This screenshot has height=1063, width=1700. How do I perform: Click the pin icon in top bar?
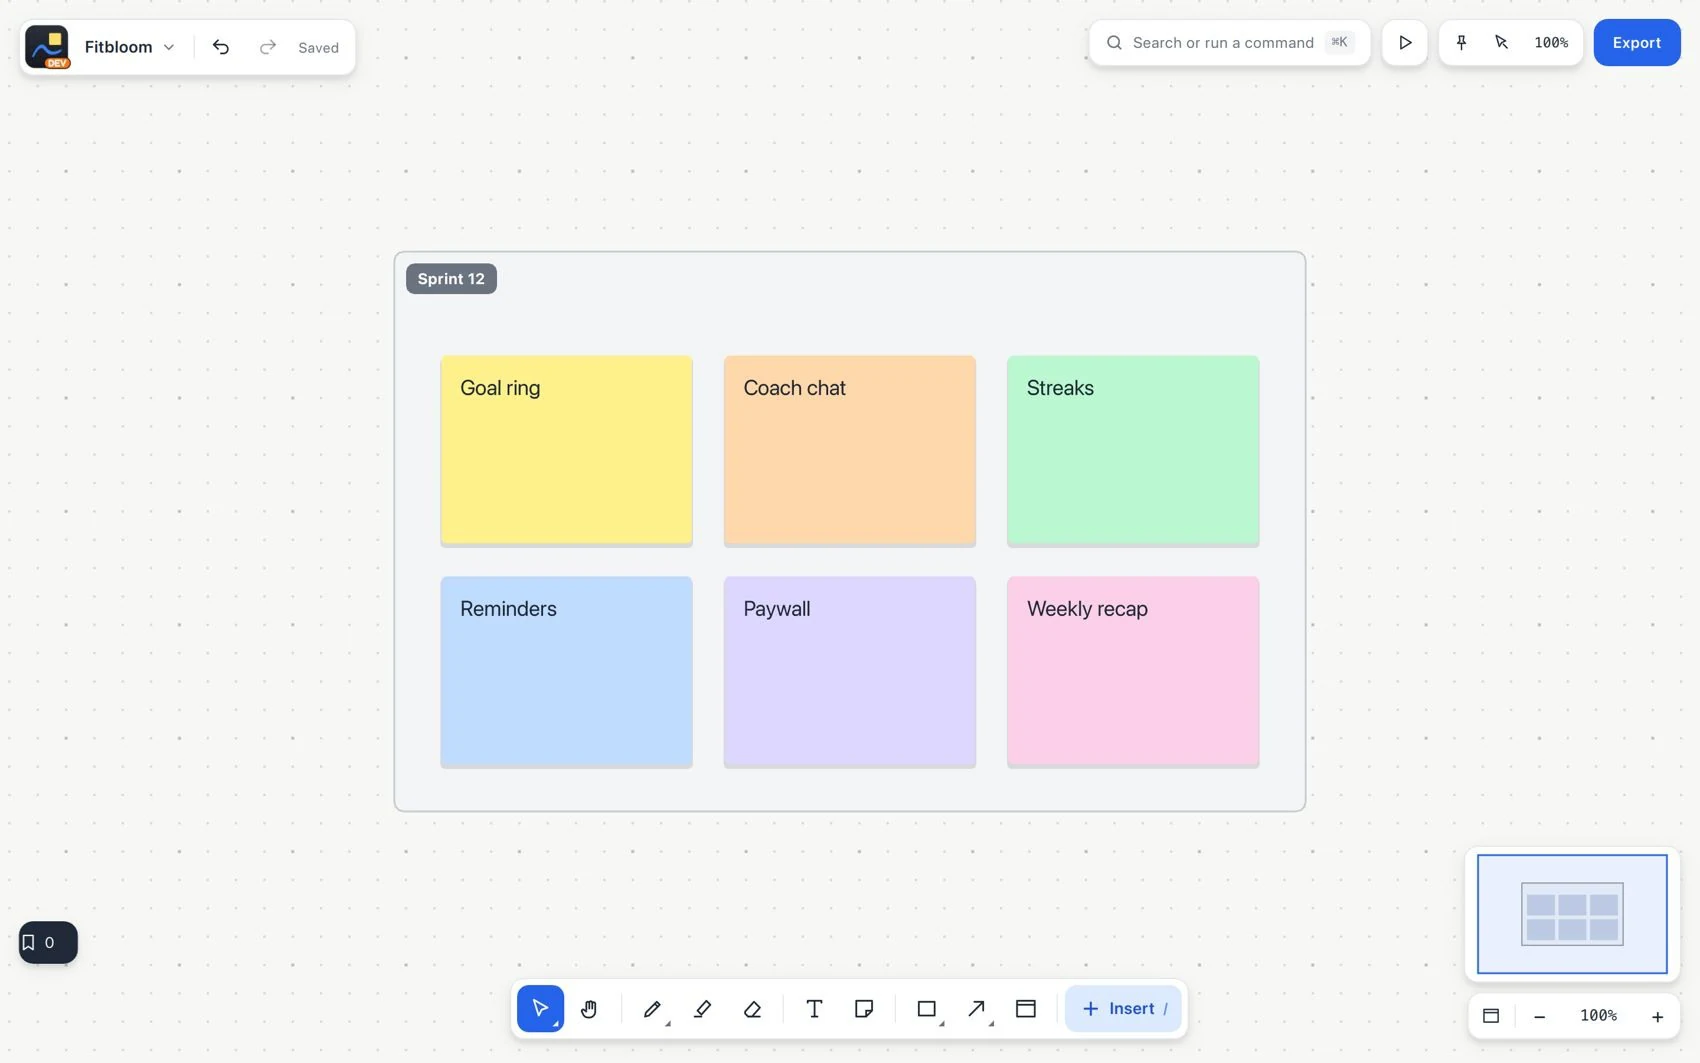1461,43
